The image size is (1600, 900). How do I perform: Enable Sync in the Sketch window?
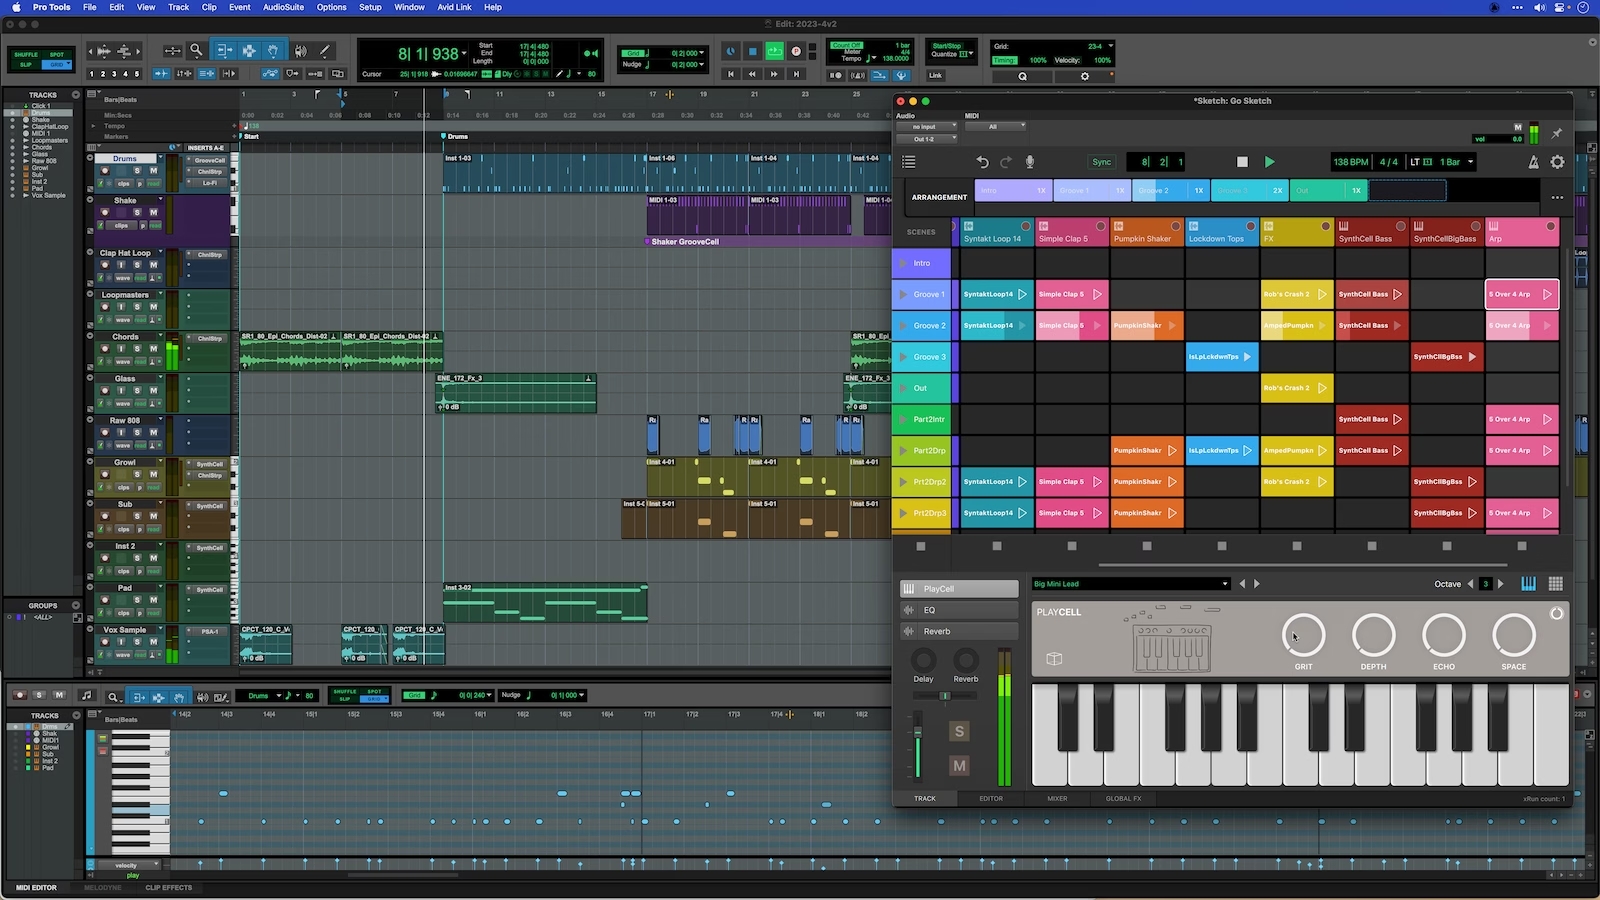(x=1101, y=161)
